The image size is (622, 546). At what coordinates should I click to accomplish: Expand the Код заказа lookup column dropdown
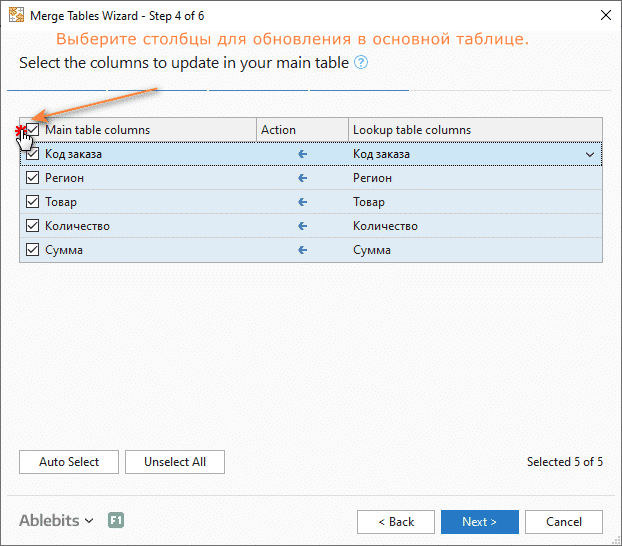590,154
